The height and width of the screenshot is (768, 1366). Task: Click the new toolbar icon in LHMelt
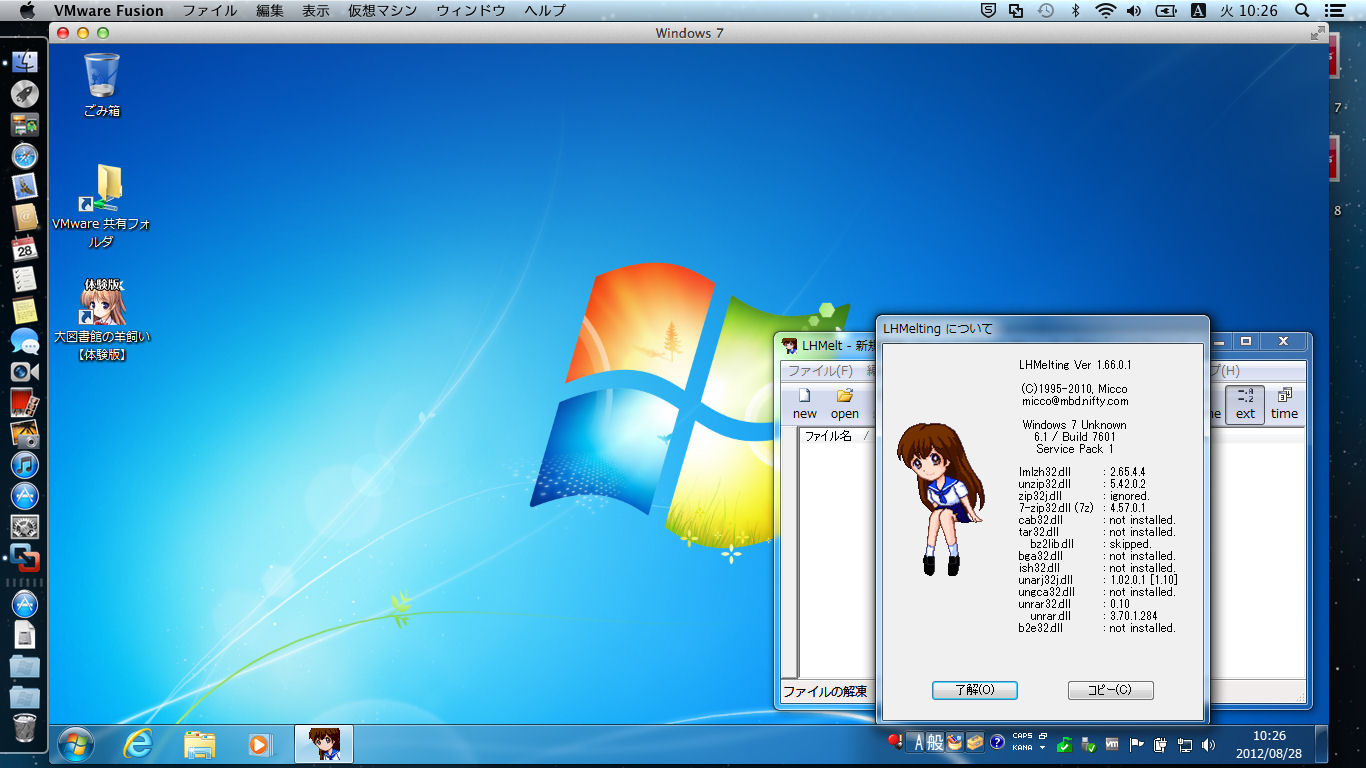804,404
